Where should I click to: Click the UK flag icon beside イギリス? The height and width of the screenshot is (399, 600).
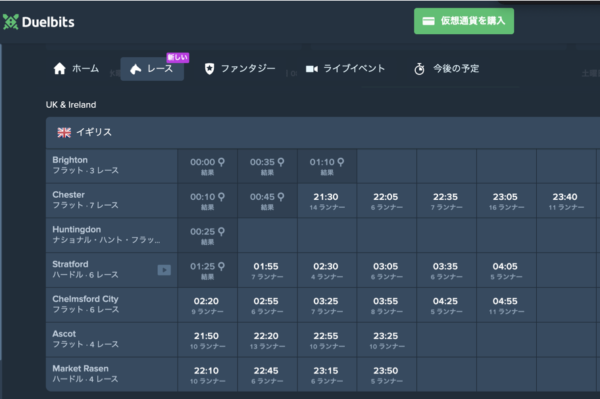(x=64, y=132)
